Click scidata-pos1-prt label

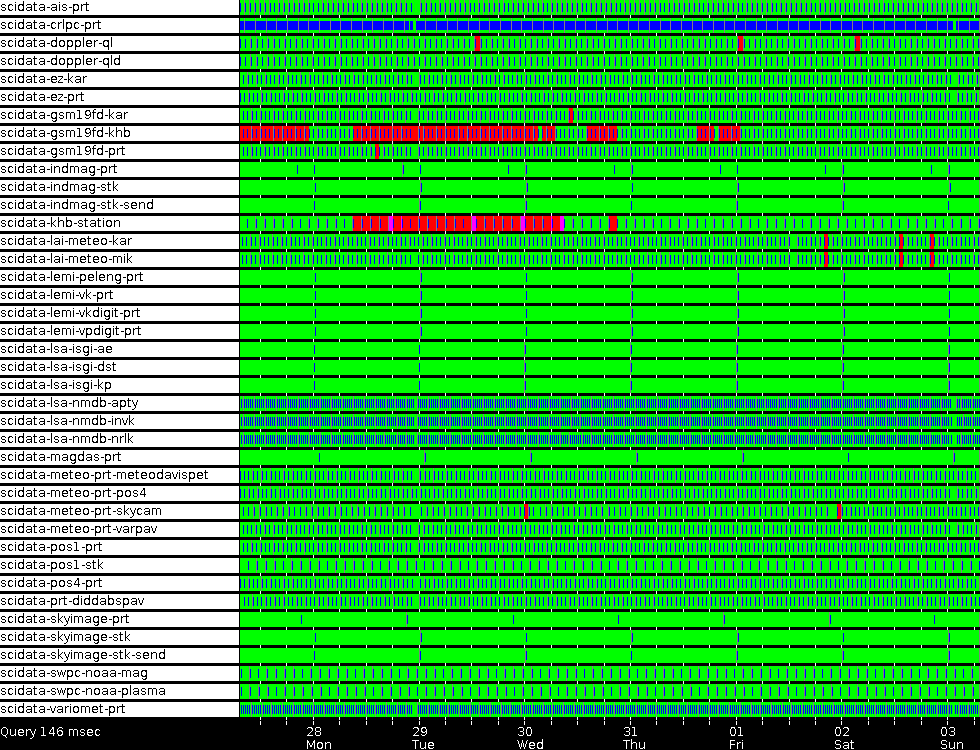pyautogui.click(x=51, y=547)
